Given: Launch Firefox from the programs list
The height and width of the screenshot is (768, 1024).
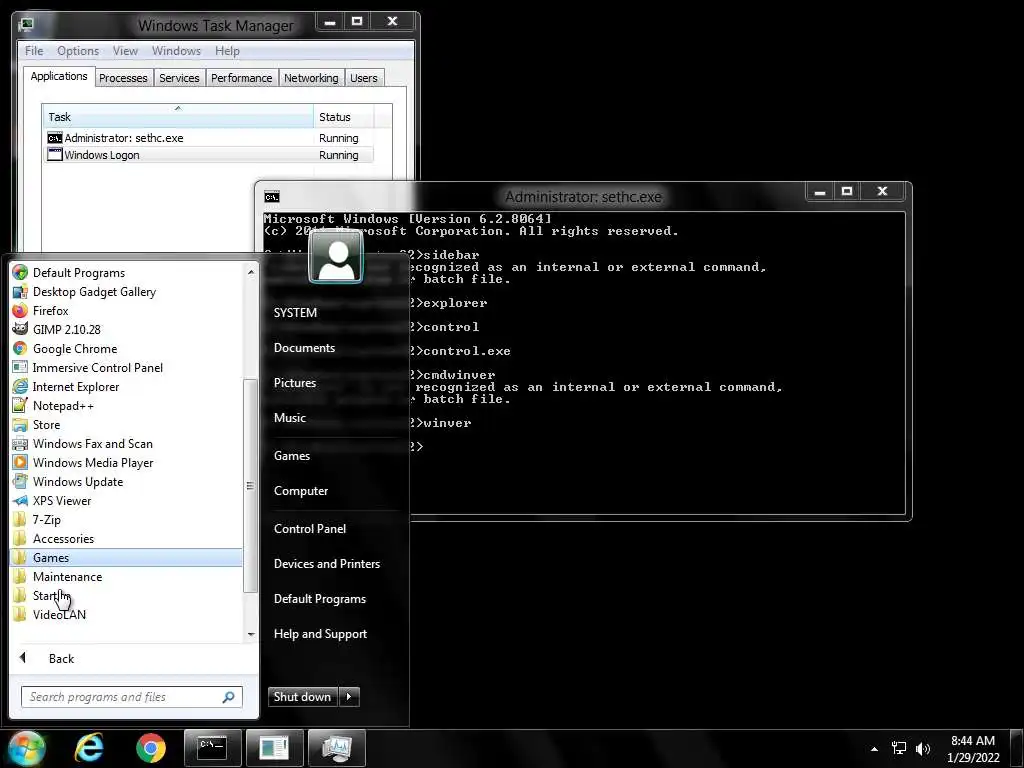Looking at the screenshot, I should (x=50, y=311).
